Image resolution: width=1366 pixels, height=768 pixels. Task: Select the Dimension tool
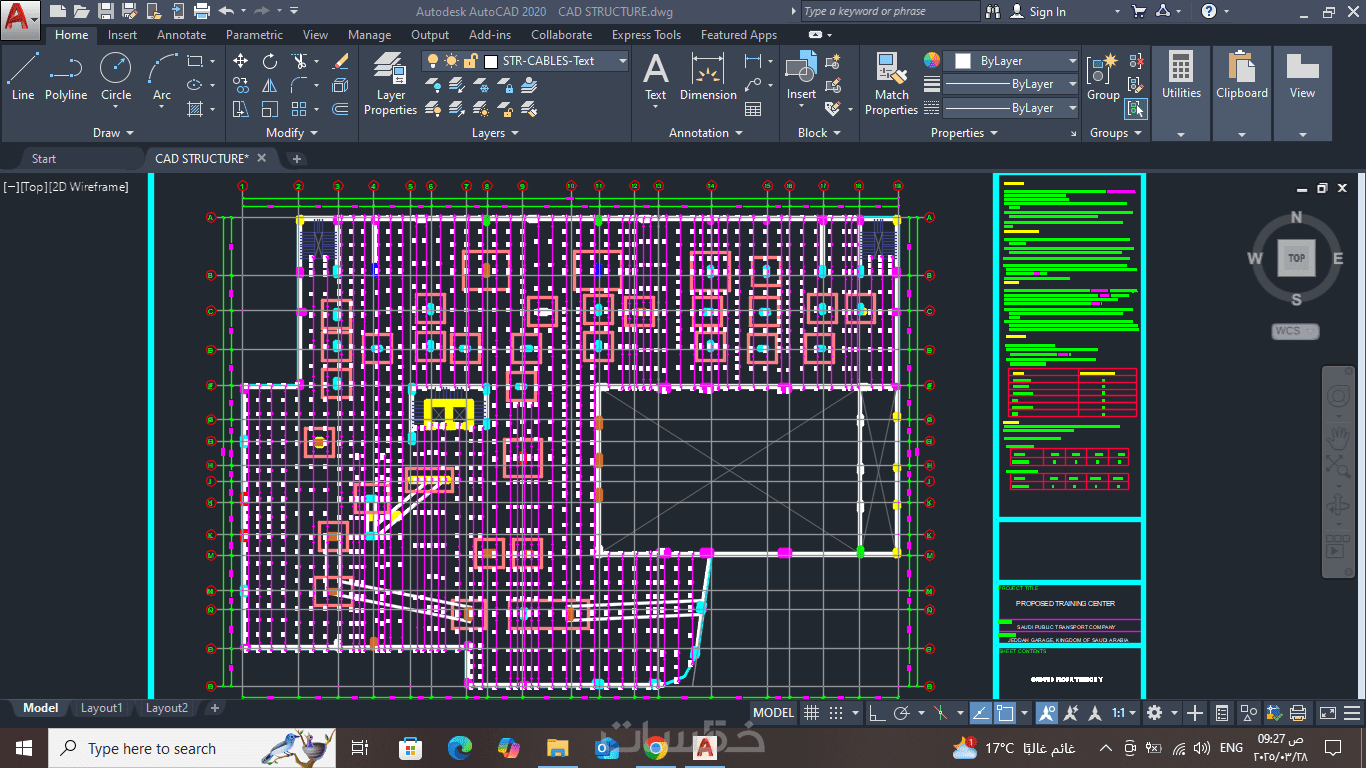[x=708, y=77]
